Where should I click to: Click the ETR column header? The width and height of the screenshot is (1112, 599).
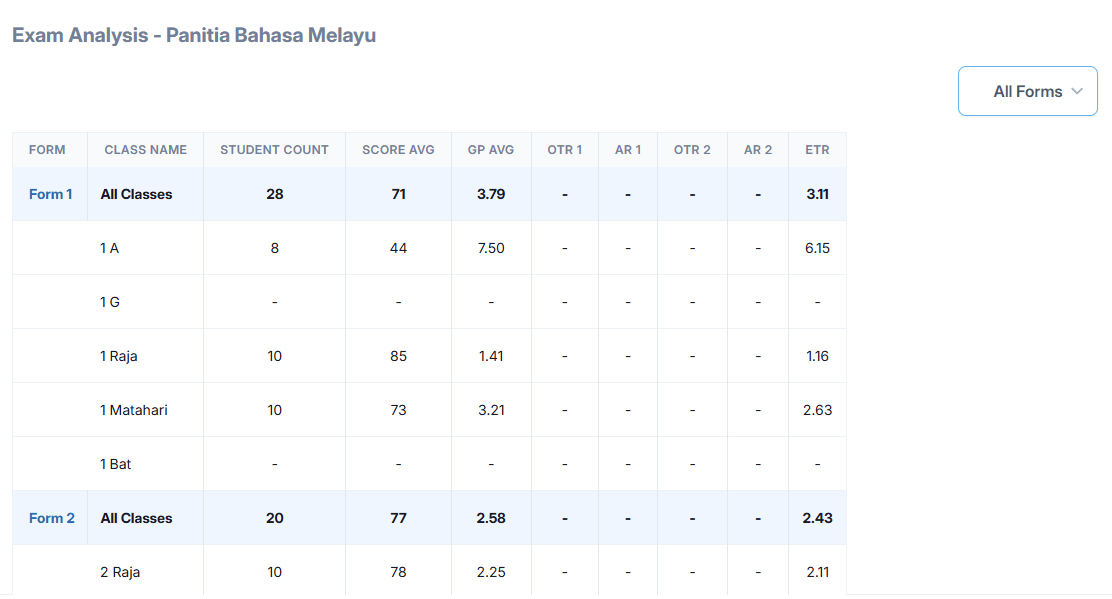click(817, 150)
